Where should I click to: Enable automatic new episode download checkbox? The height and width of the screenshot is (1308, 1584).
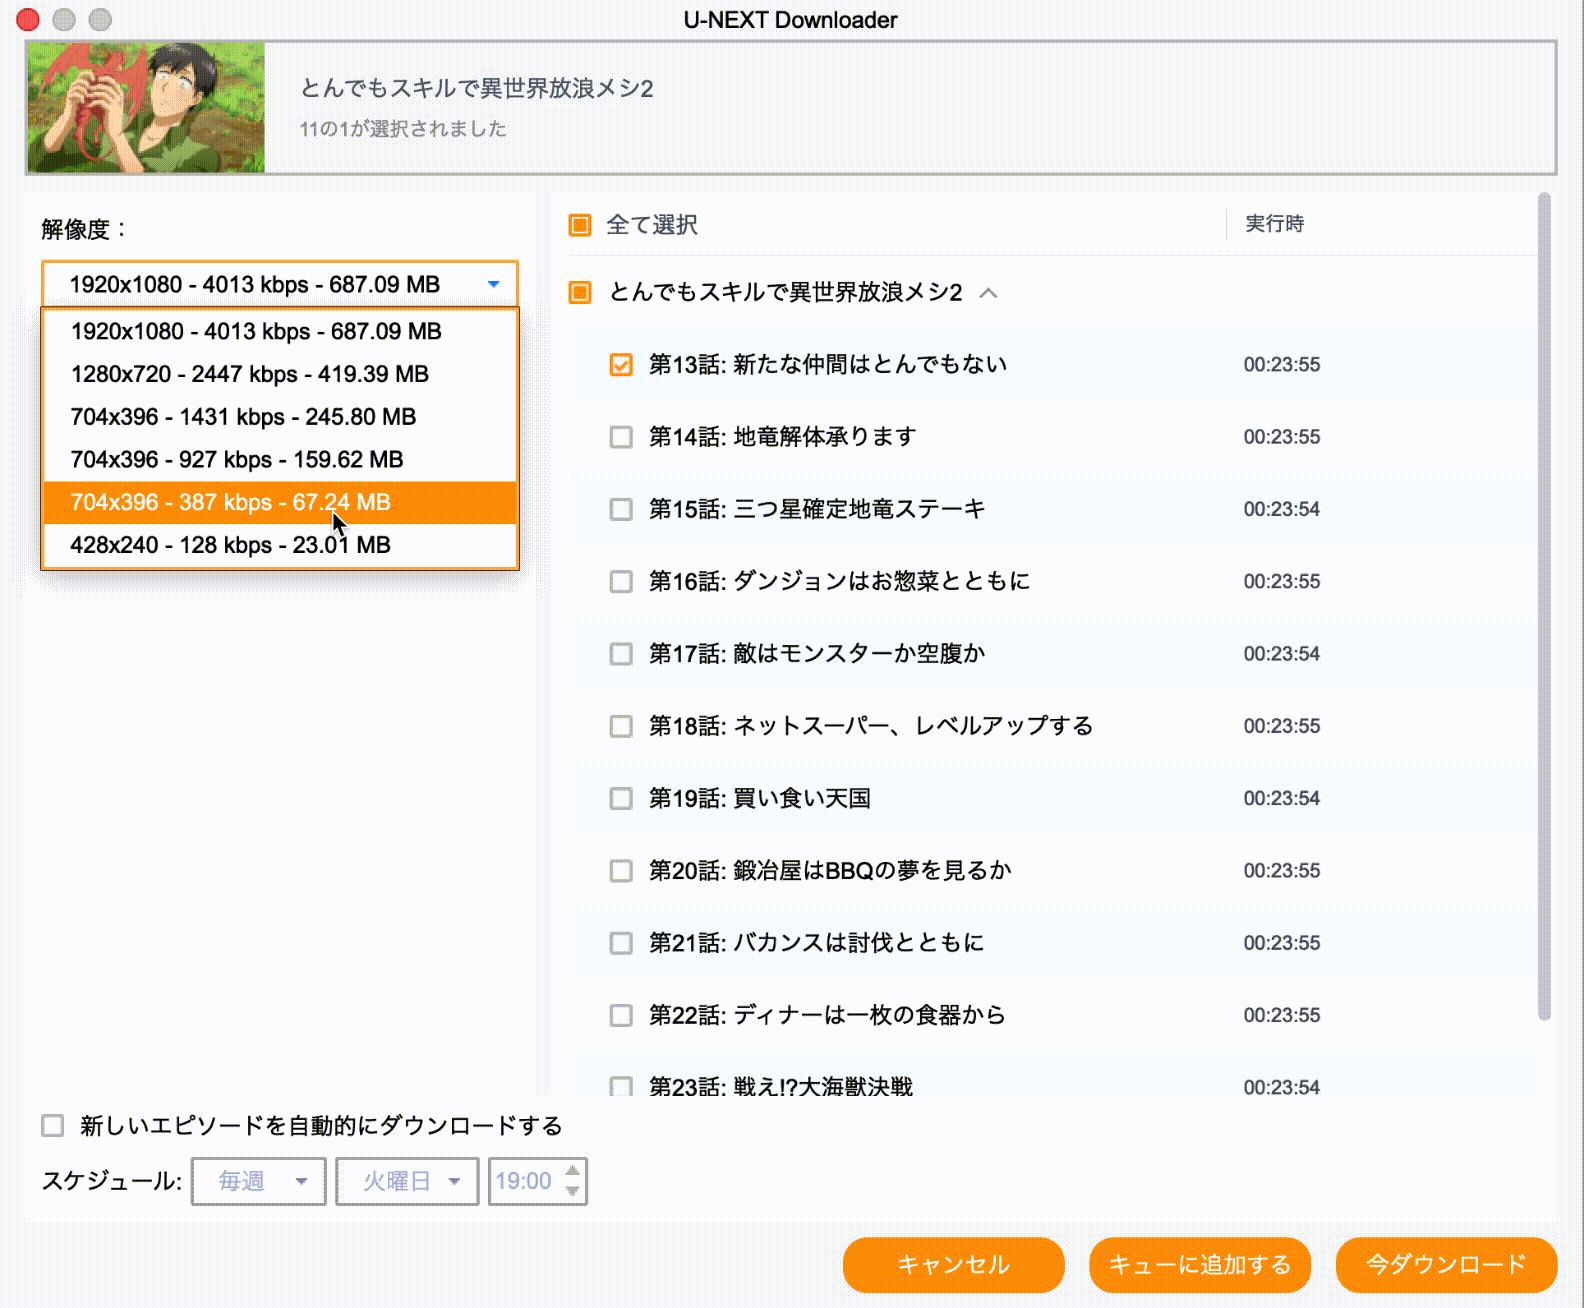[x=53, y=1126]
